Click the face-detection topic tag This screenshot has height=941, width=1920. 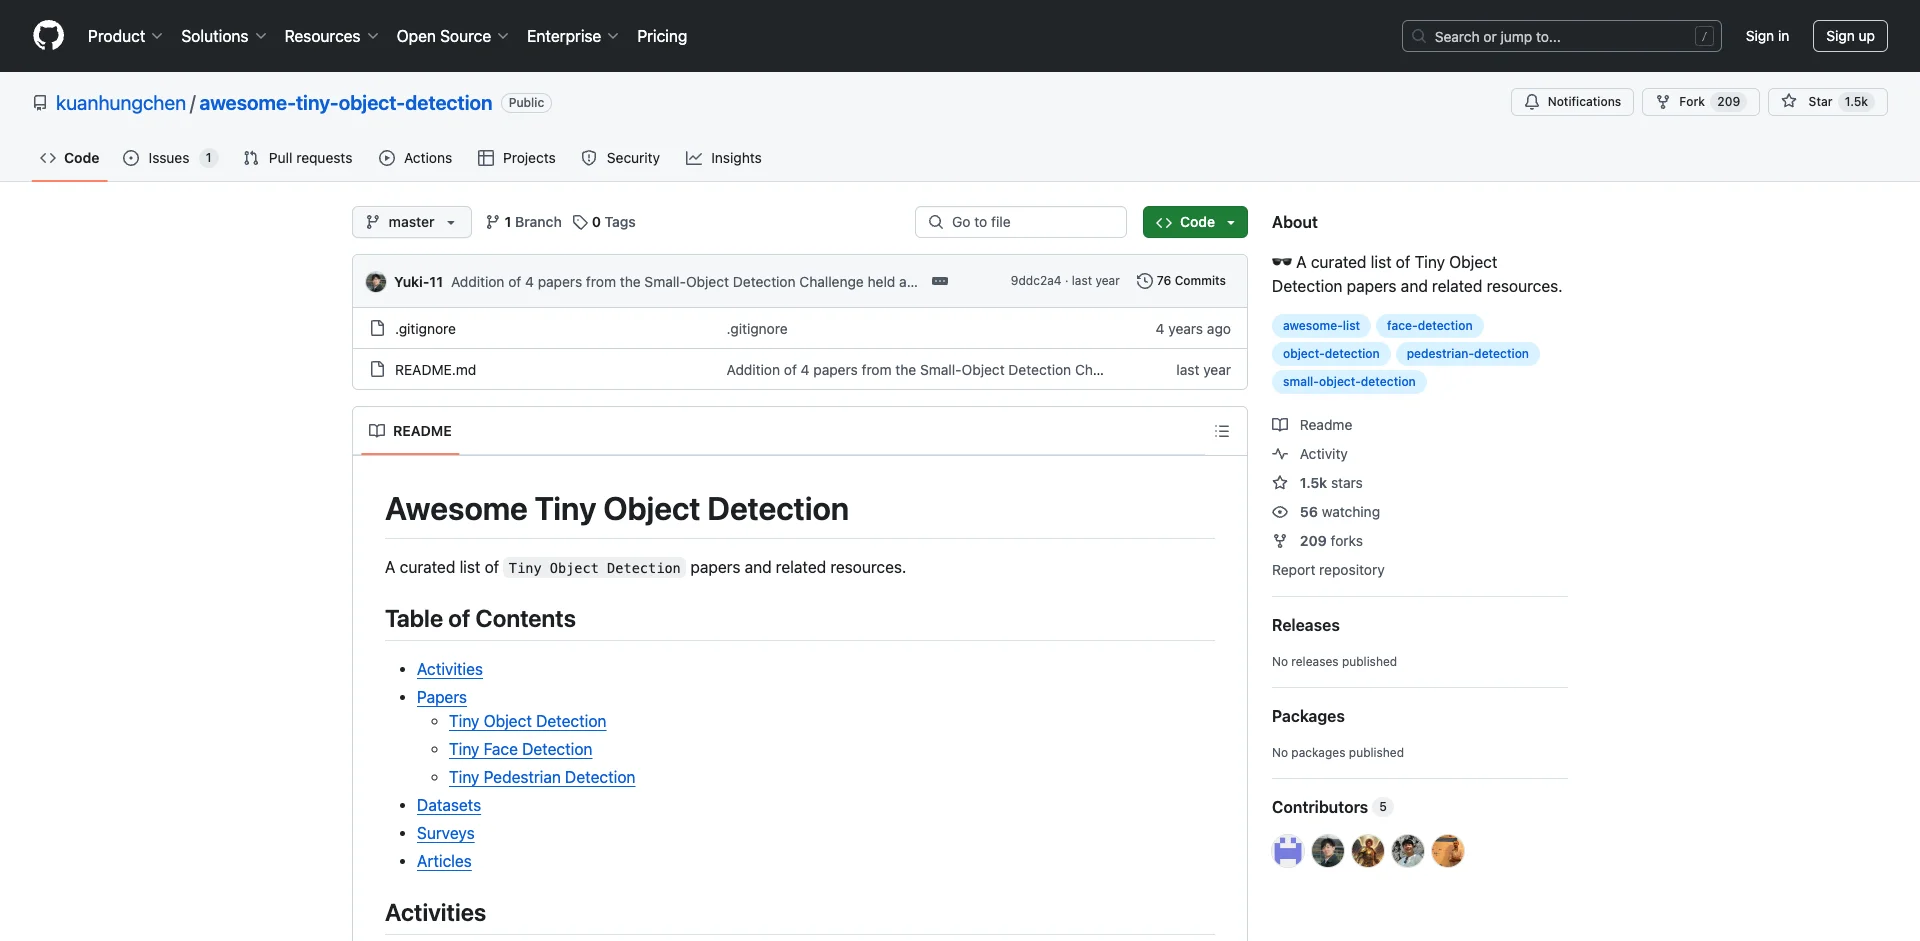tap(1429, 326)
